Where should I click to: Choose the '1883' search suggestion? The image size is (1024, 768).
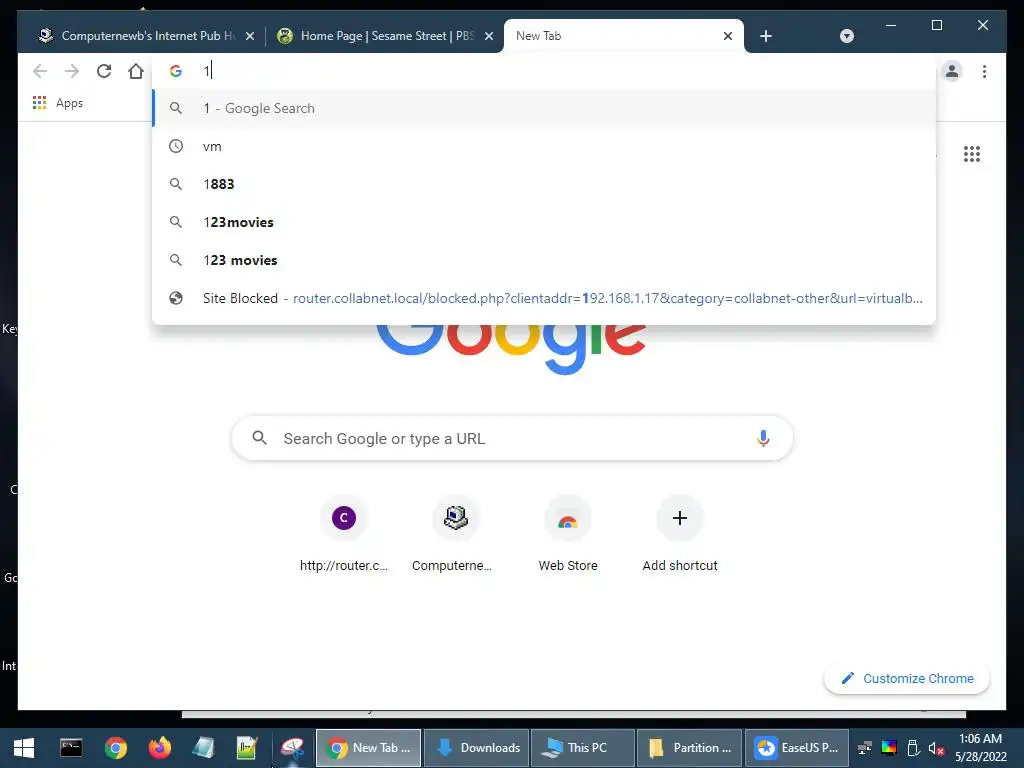(x=544, y=184)
